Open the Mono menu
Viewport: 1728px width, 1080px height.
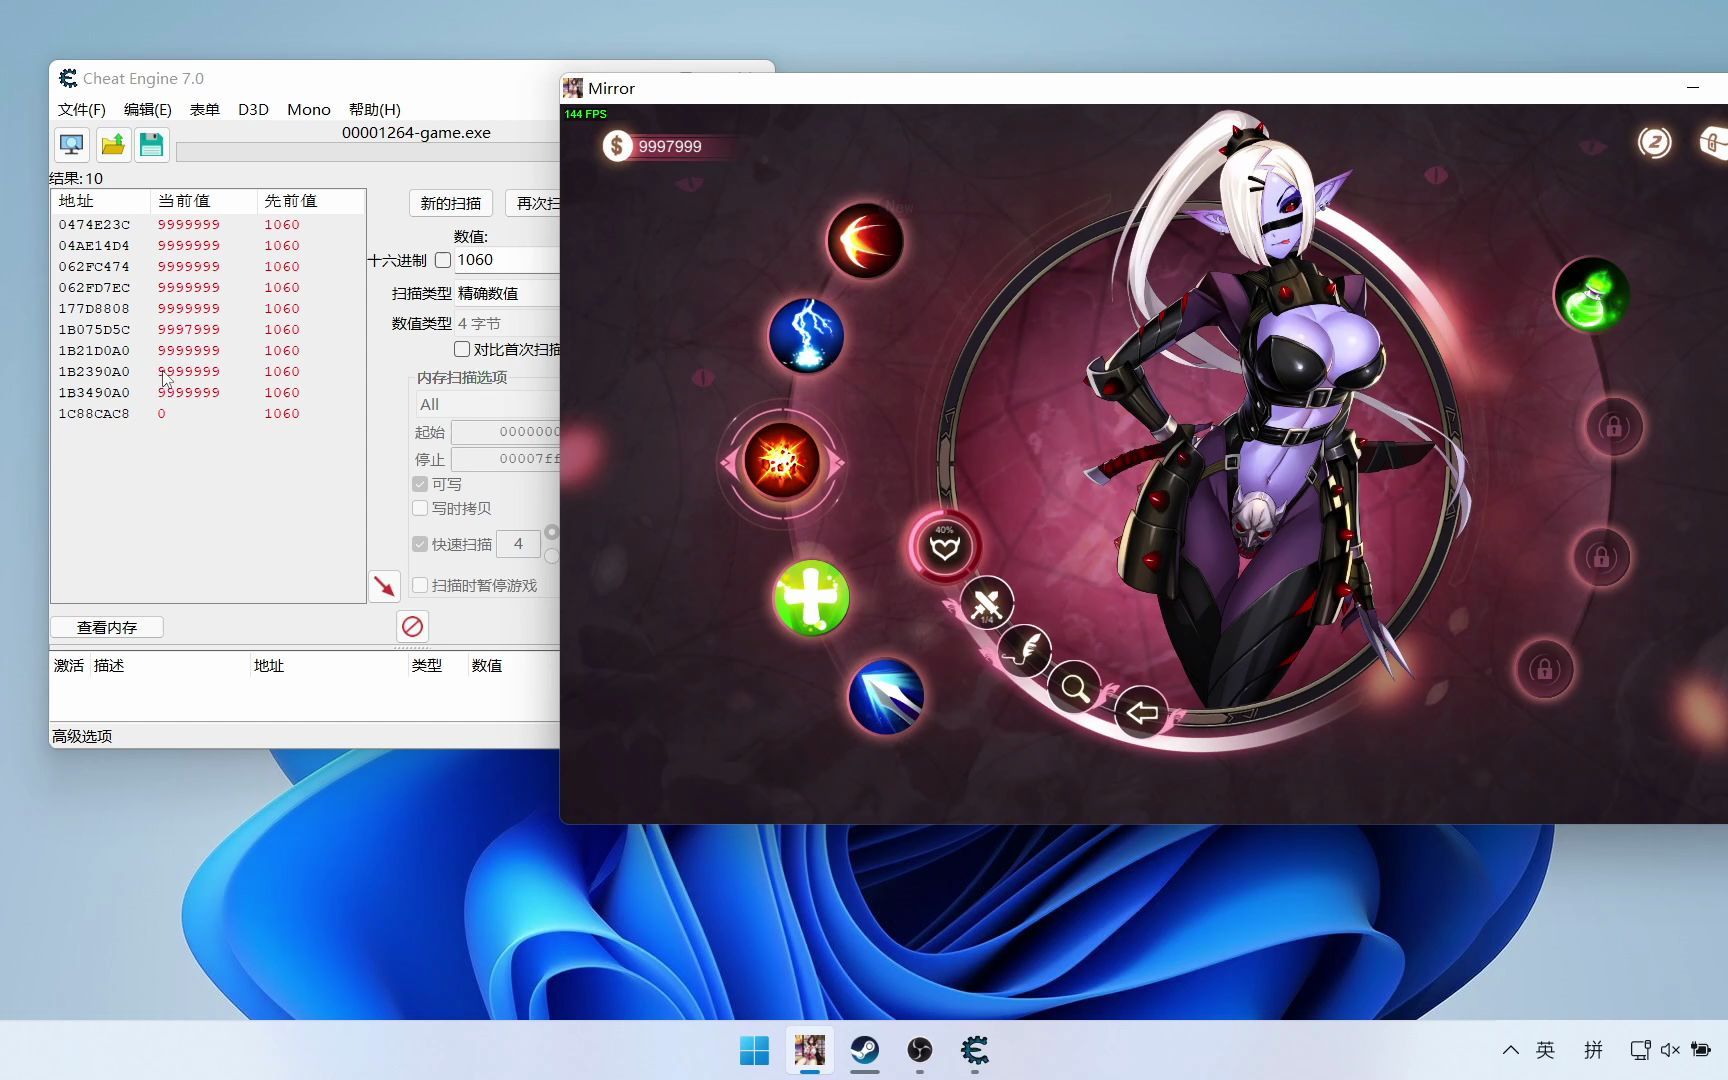coord(309,109)
